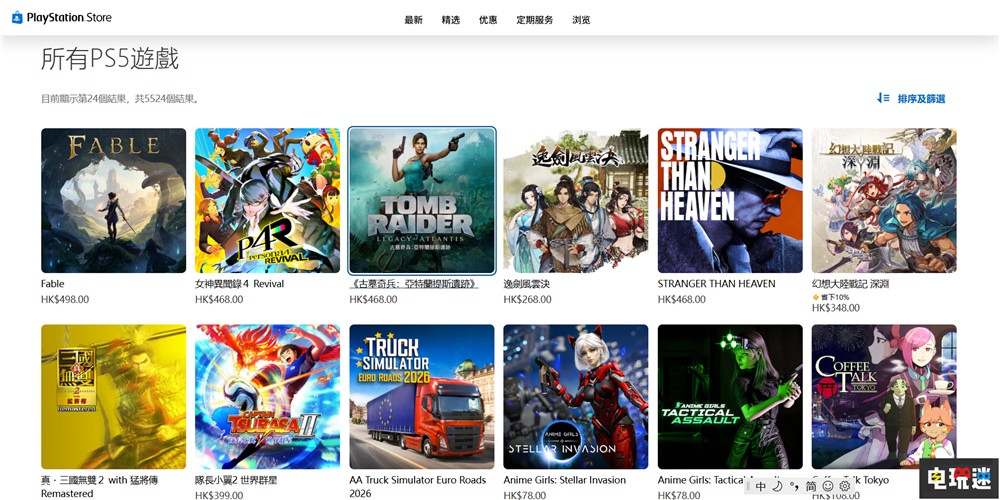This screenshot has height=500, width=1000.
Task: Open the Tomb Raider Legacy of Atlantis cover
Action: click(422, 200)
